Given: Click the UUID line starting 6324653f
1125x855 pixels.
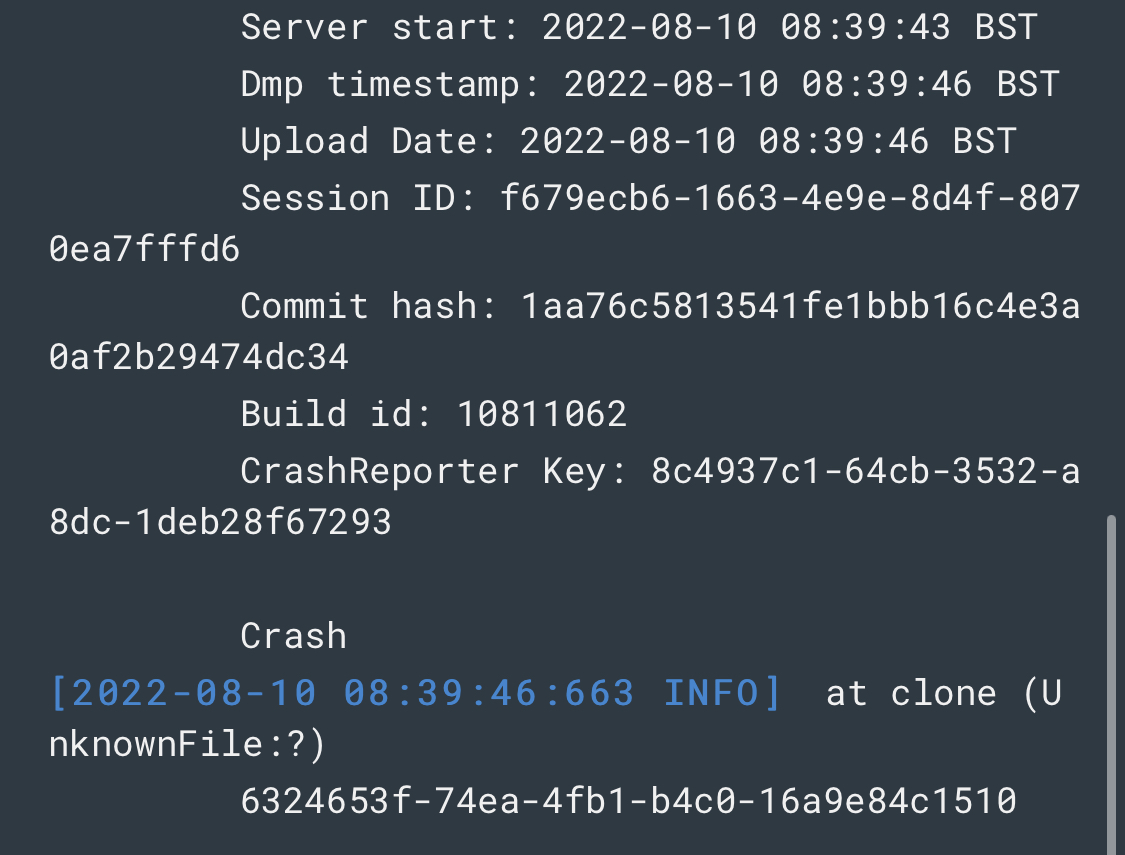Looking at the screenshot, I should coord(628,801).
